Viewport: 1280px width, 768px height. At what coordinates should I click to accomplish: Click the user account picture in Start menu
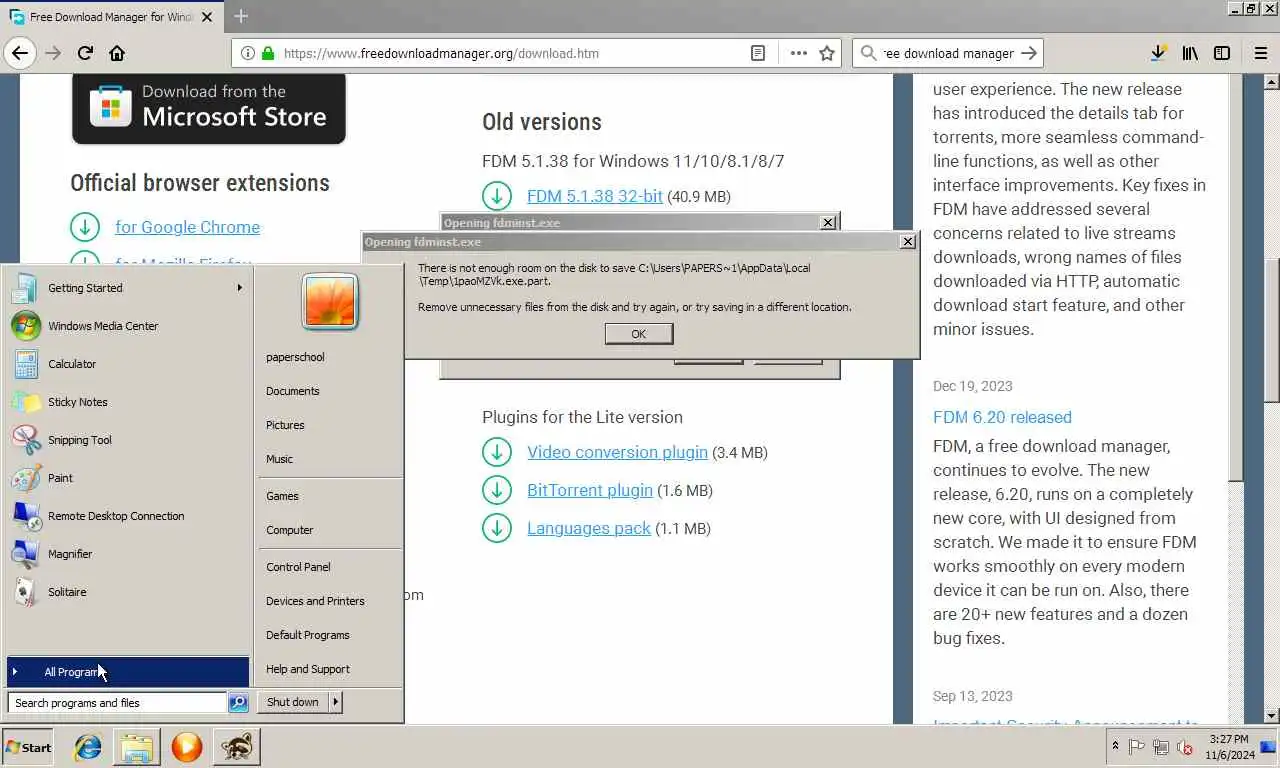330,302
